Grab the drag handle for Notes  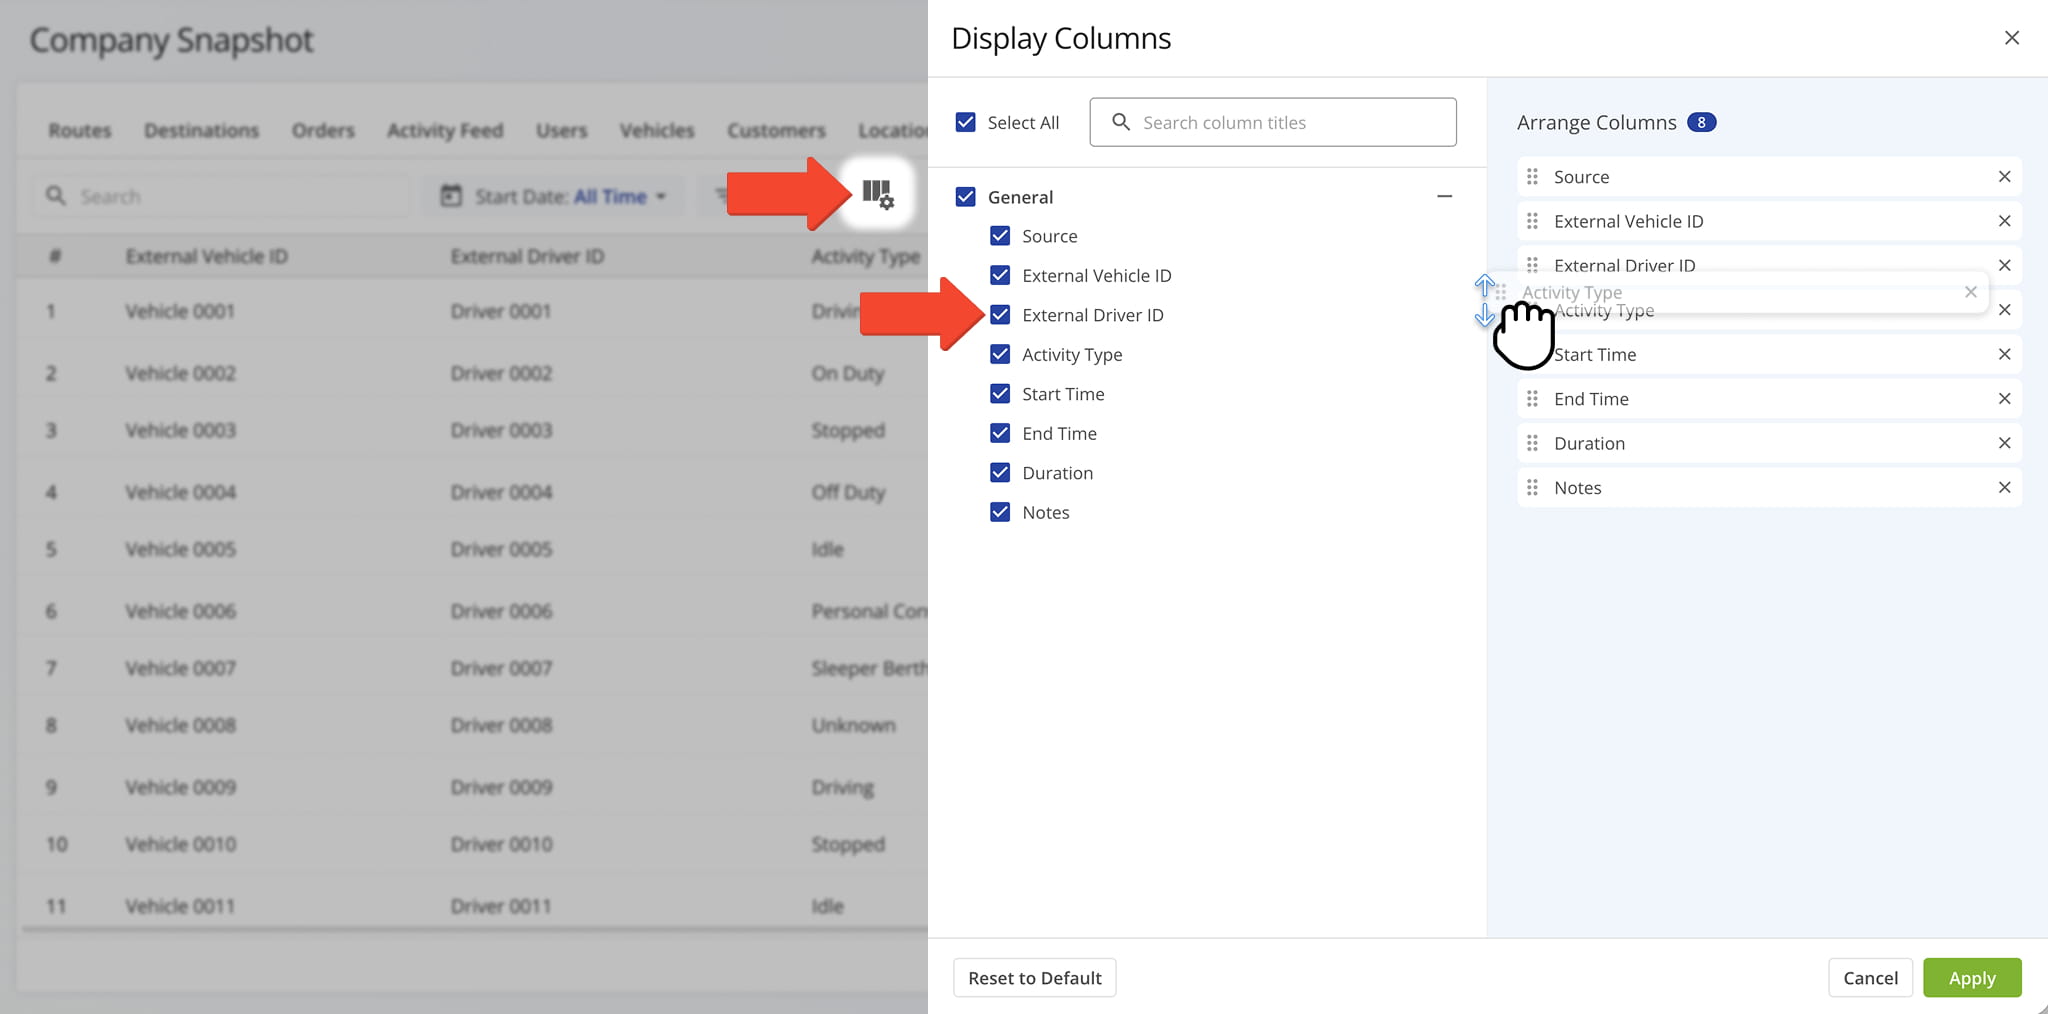[1532, 488]
